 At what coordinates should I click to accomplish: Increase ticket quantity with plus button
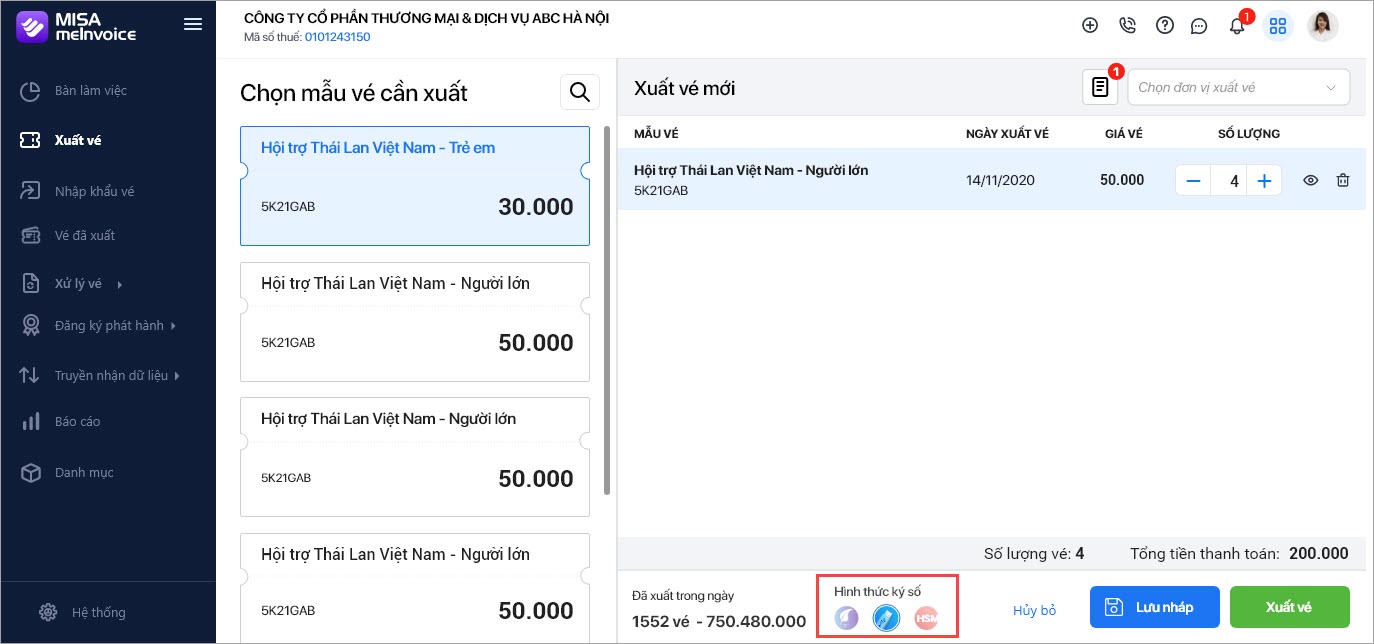[1264, 180]
